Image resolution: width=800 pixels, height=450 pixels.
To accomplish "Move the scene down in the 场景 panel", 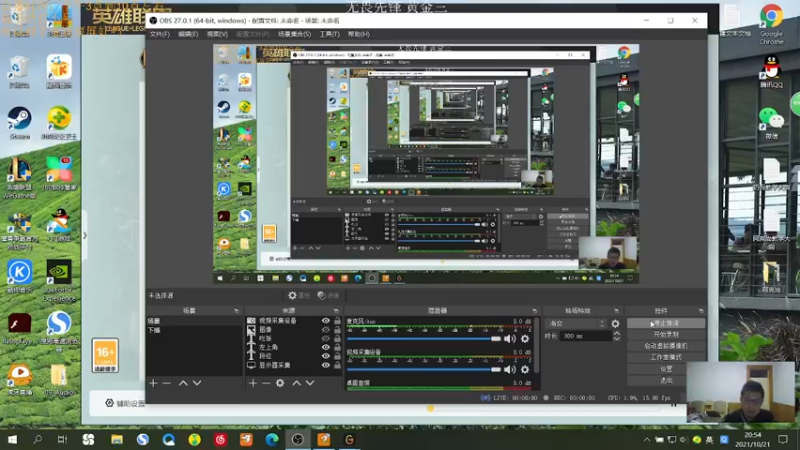I will pyautogui.click(x=197, y=383).
